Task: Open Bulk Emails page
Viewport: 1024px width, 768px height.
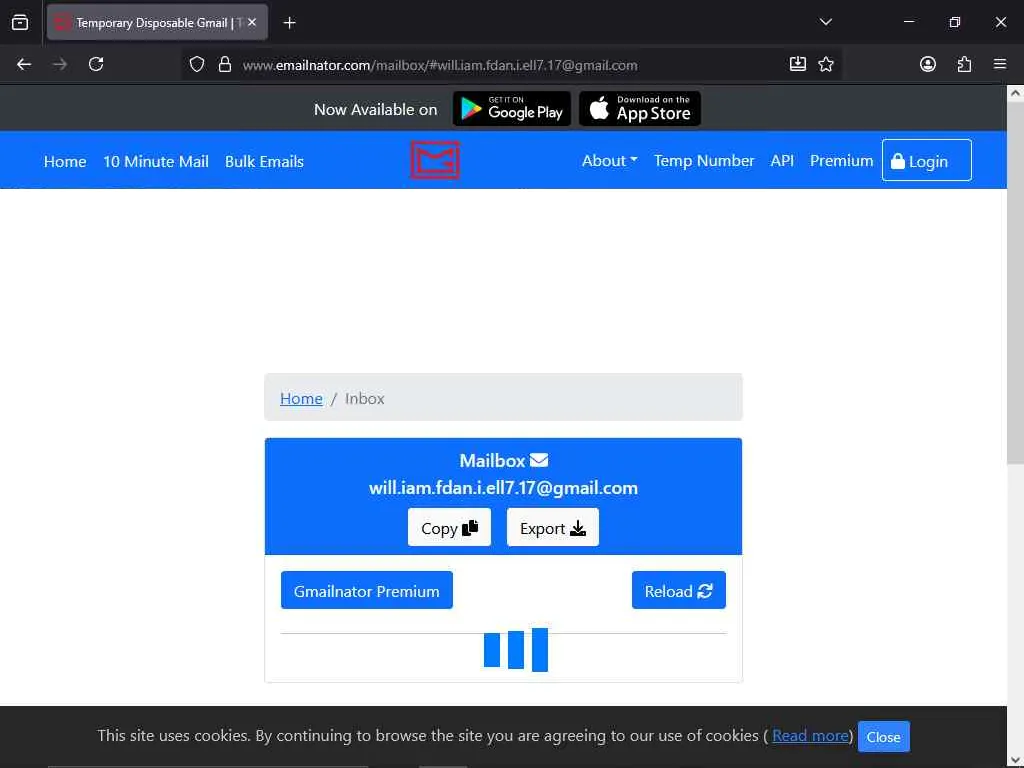Action: tap(264, 161)
